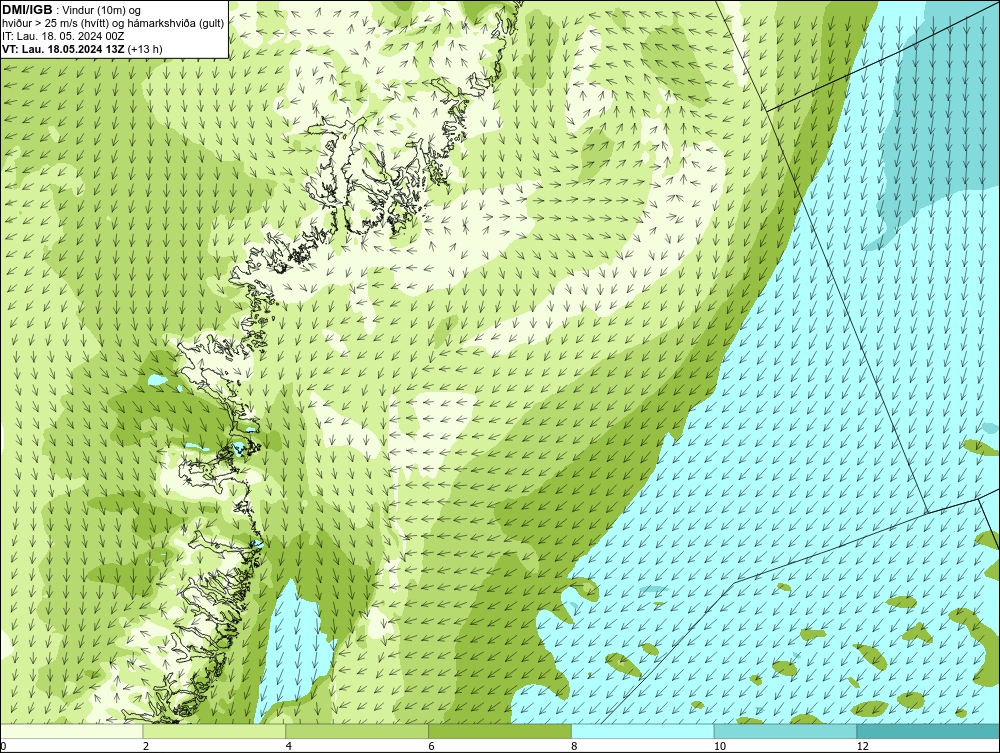Click the 2–4 m/s light green legend swatch

coord(214,731)
